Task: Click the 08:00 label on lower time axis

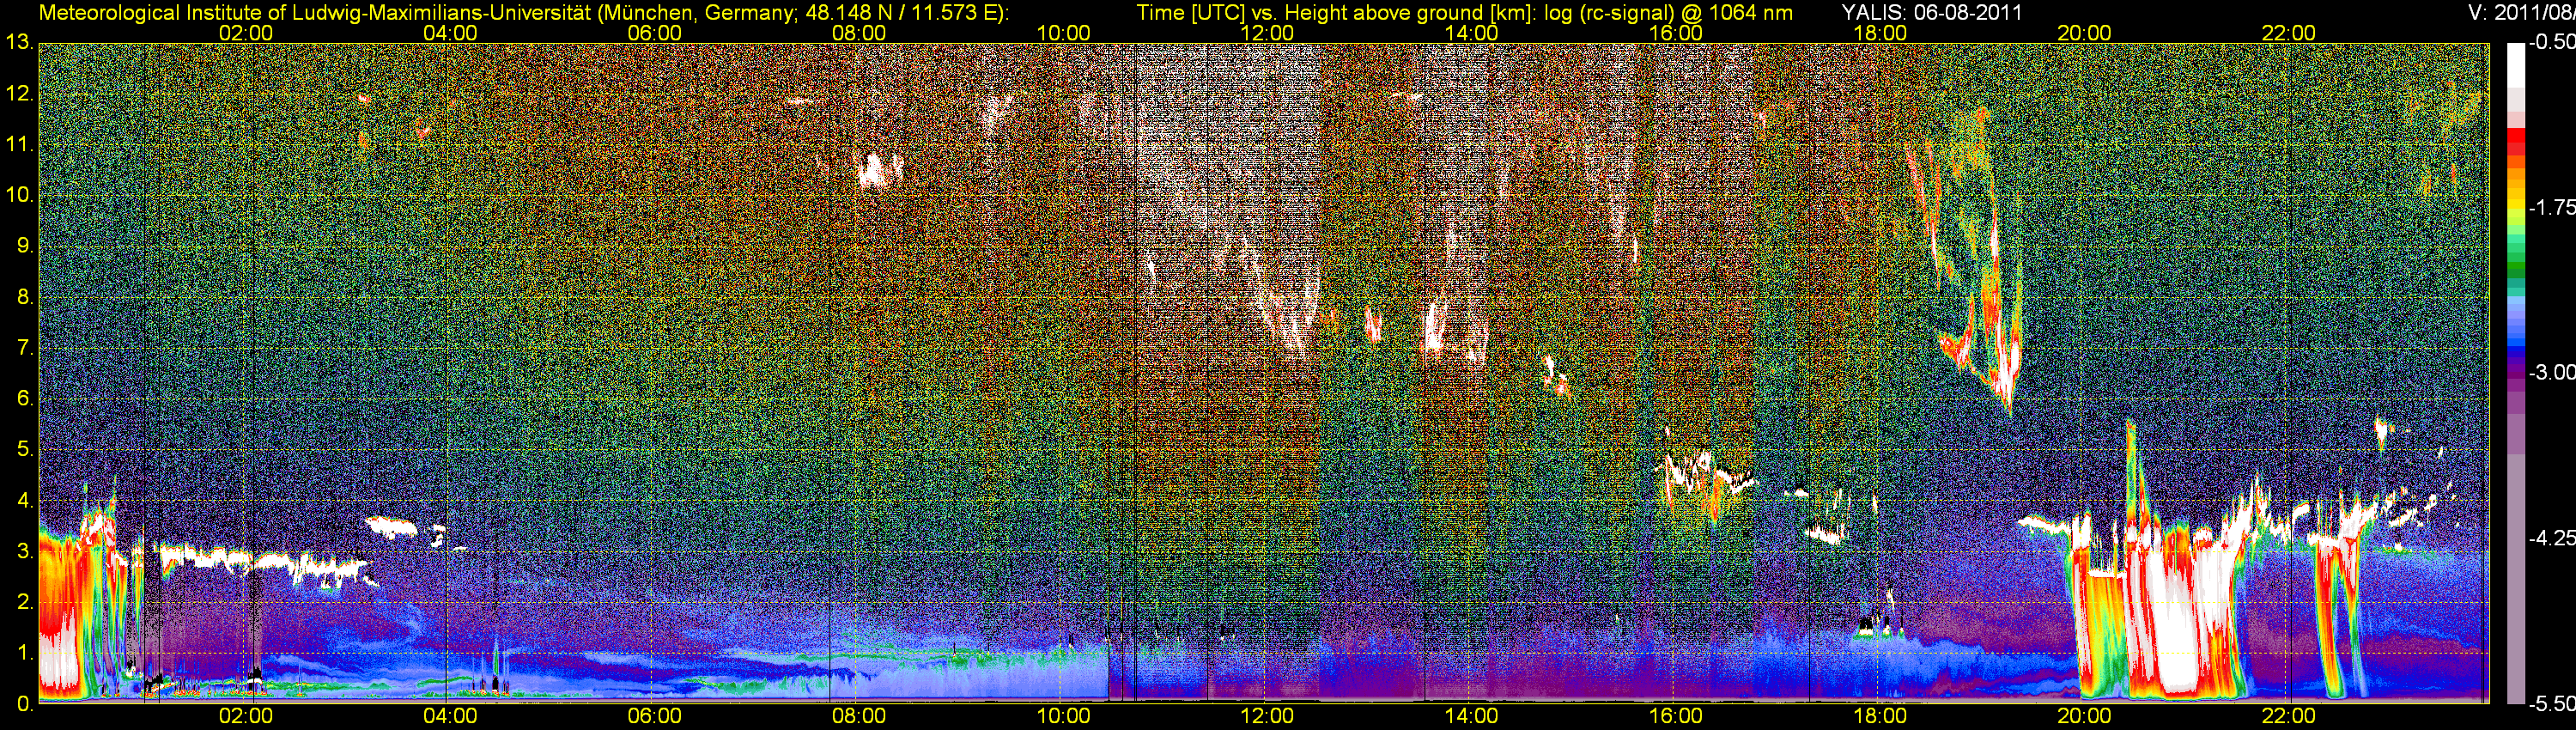Action: (858, 716)
